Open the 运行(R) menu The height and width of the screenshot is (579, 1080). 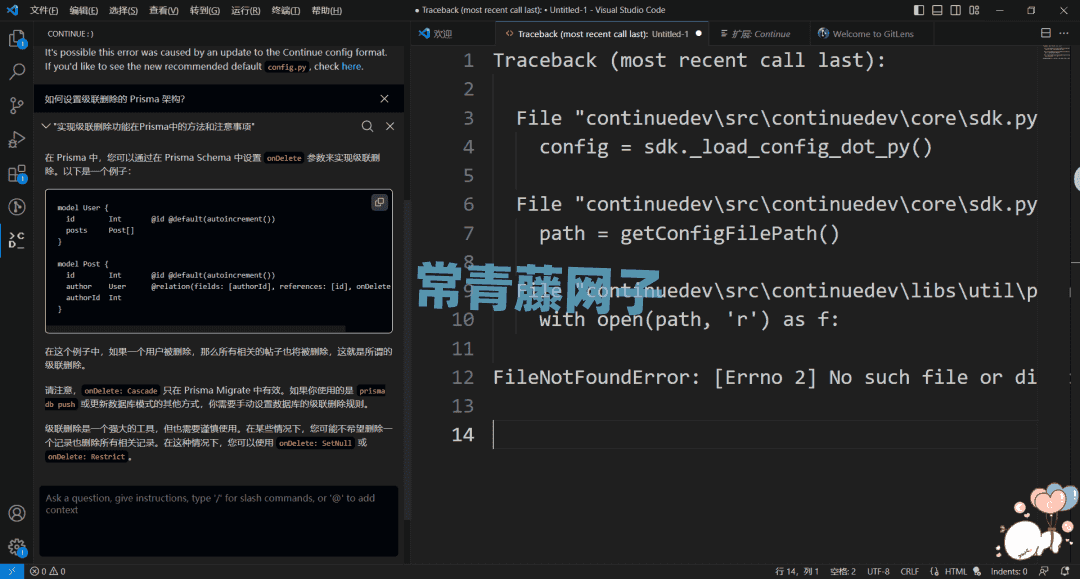245,10
